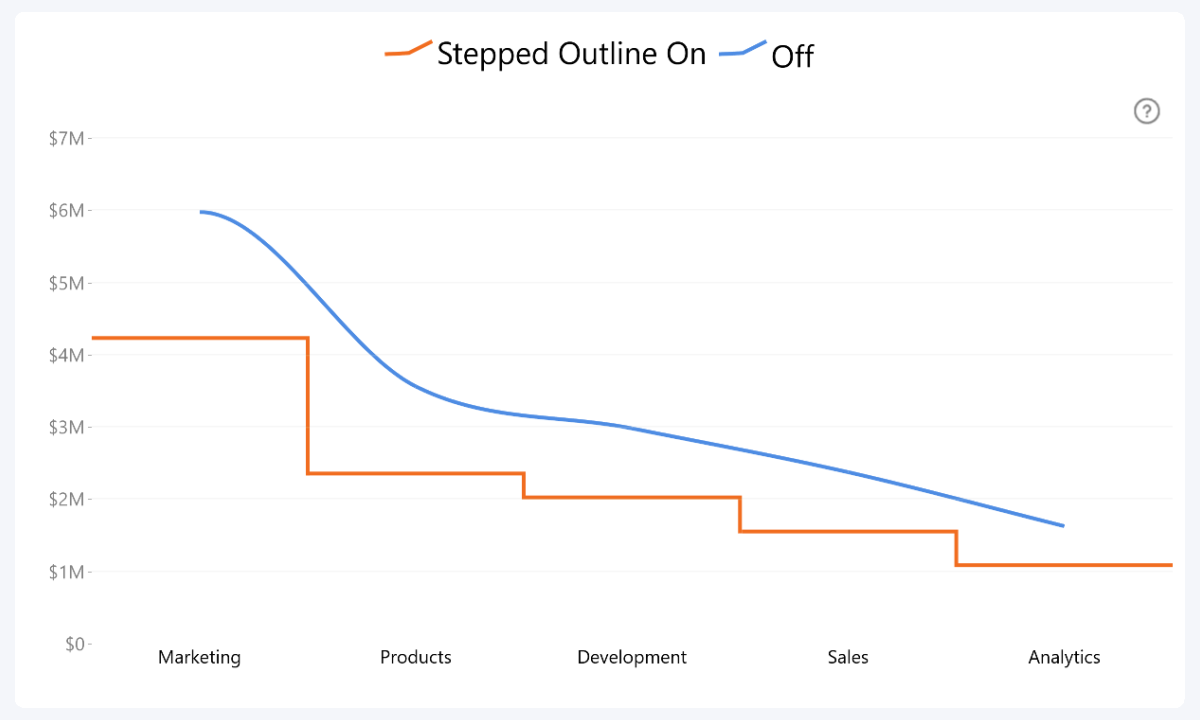Click the $6M value axis label
1200x720 pixels.
point(67,210)
